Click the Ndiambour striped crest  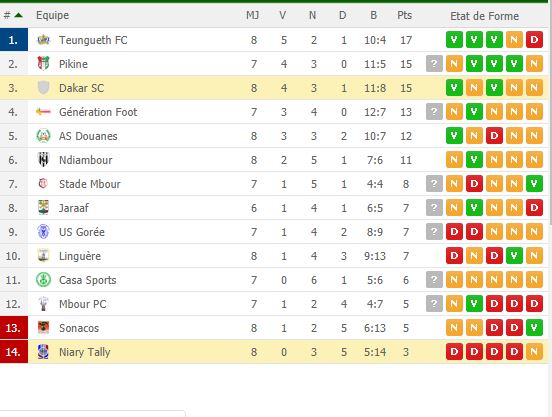coord(43,160)
